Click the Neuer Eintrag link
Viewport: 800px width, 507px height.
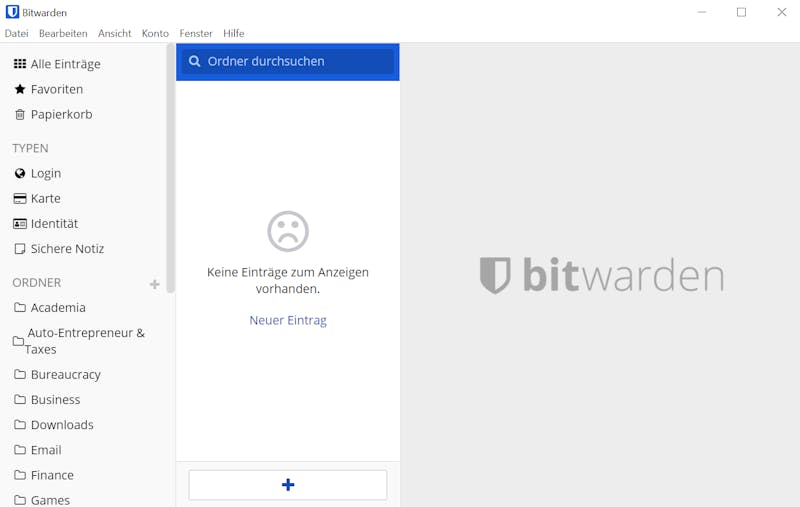(x=288, y=320)
